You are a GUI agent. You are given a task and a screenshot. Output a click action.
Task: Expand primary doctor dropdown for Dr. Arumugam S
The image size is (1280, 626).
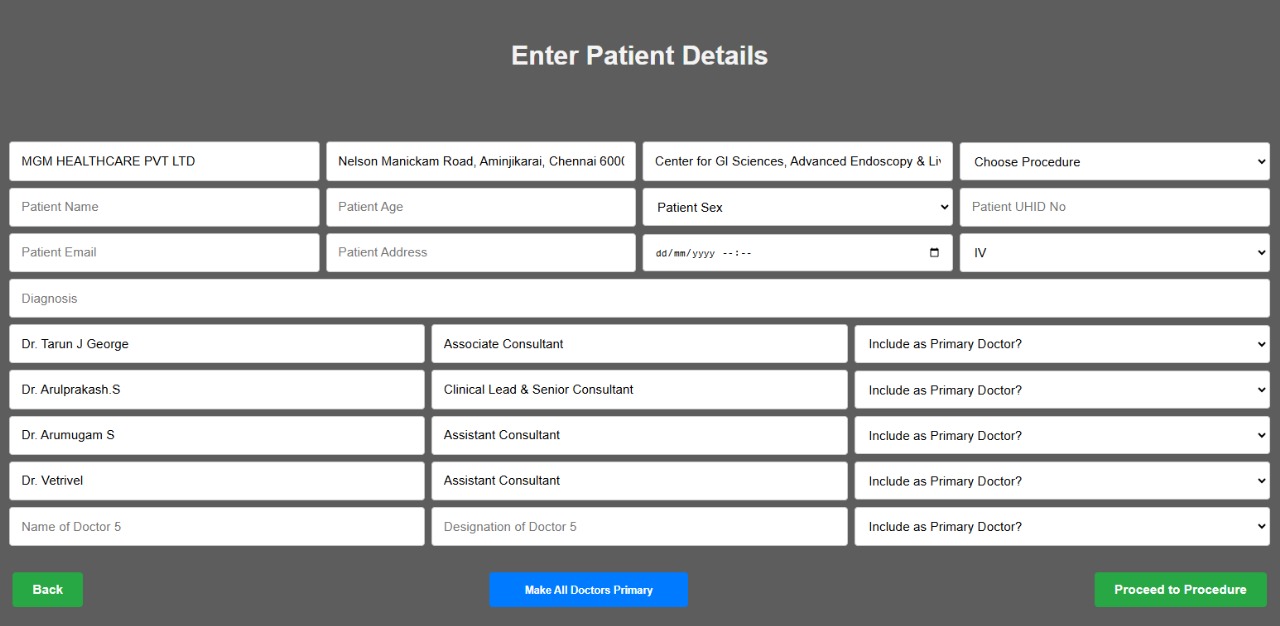(1062, 435)
